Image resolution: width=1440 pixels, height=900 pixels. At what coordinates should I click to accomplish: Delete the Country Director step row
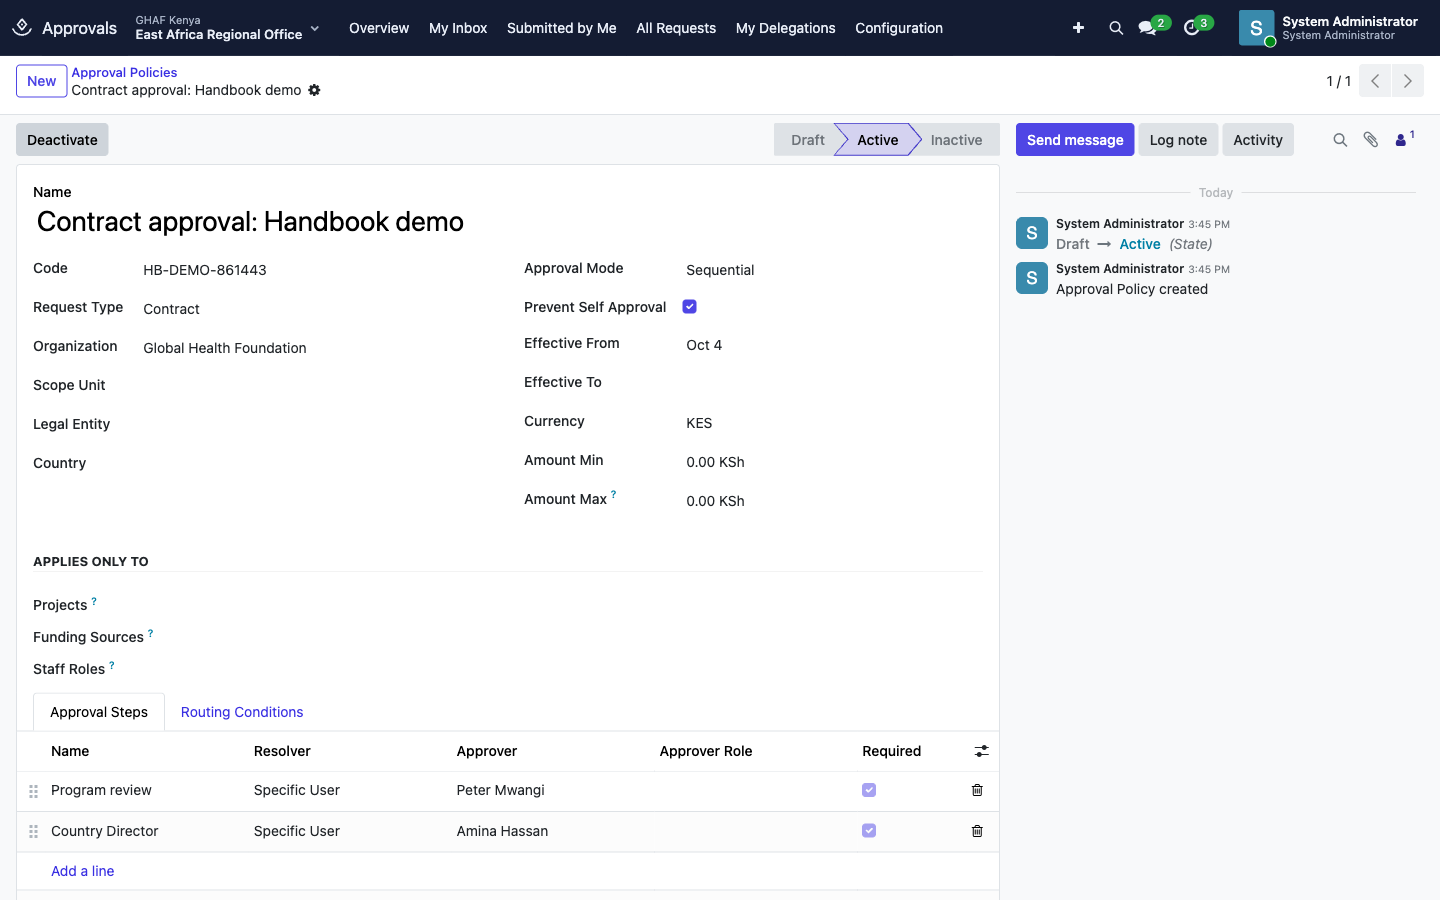coord(977,831)
